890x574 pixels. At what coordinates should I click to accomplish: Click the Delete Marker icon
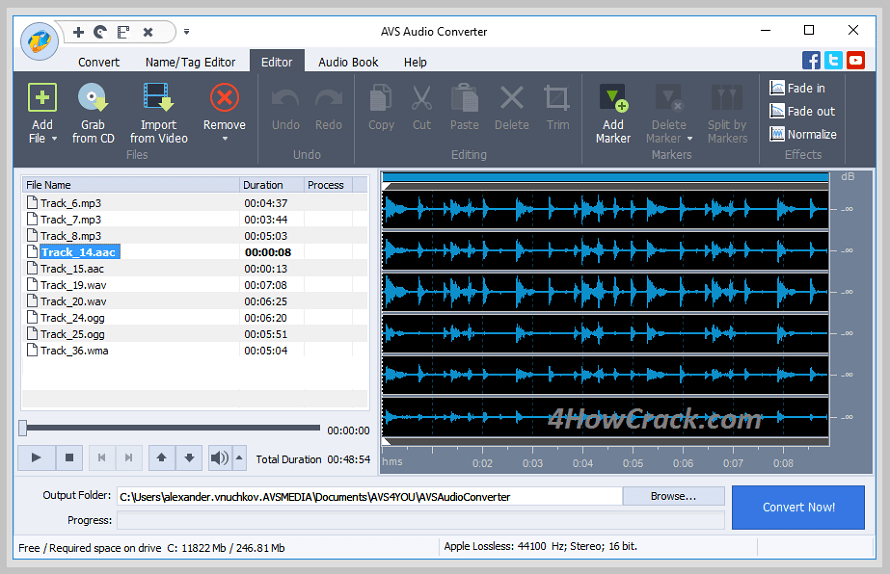point(669,98)
